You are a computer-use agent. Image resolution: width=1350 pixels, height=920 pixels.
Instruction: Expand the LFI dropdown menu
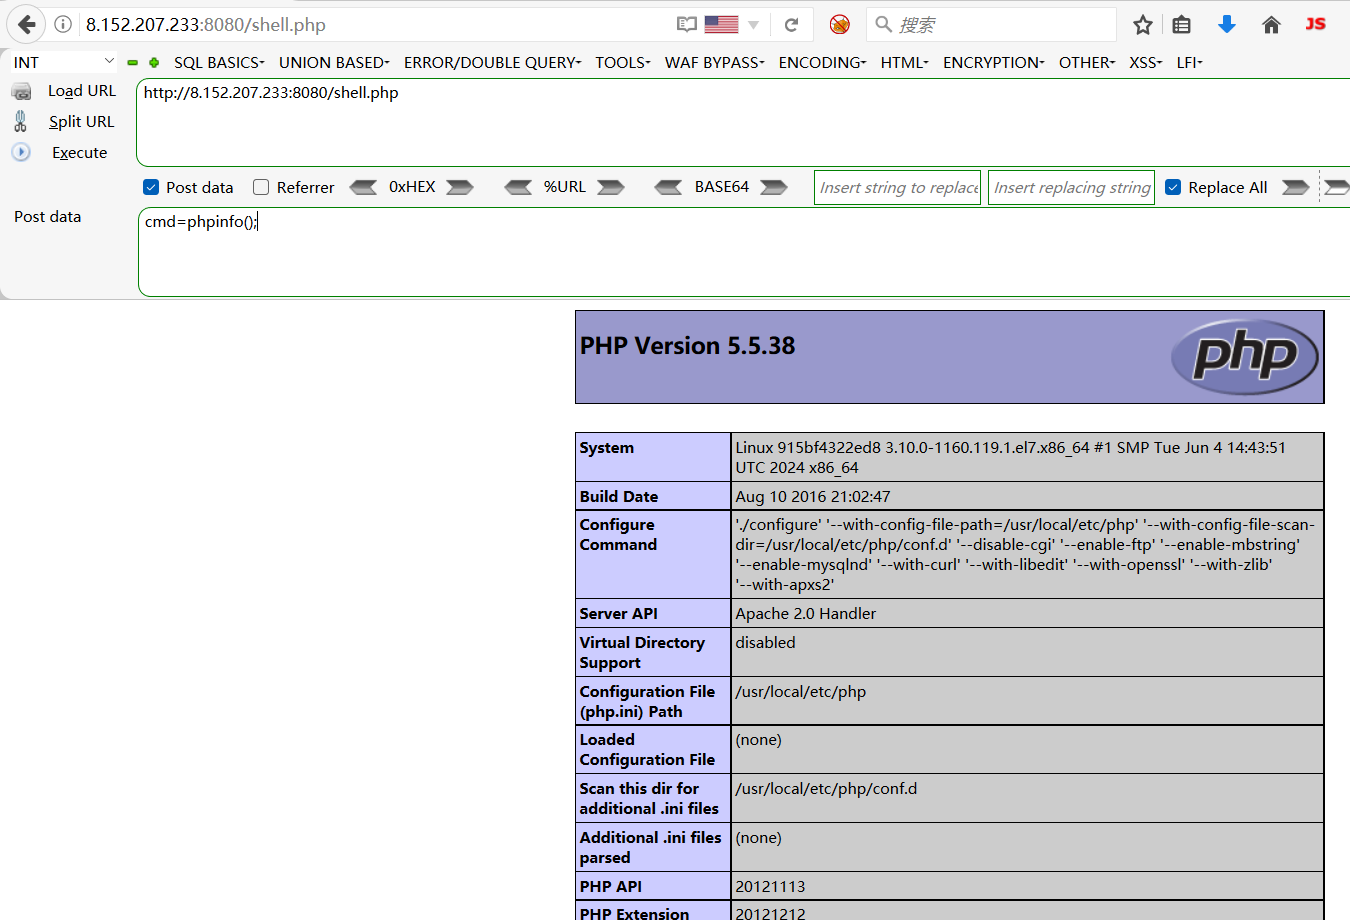click(x=1189, y=62)
